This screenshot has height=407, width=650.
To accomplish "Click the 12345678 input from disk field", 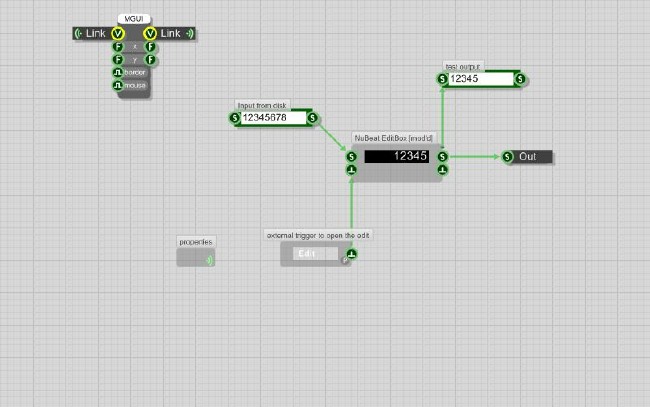I will (x=271, y=118).
